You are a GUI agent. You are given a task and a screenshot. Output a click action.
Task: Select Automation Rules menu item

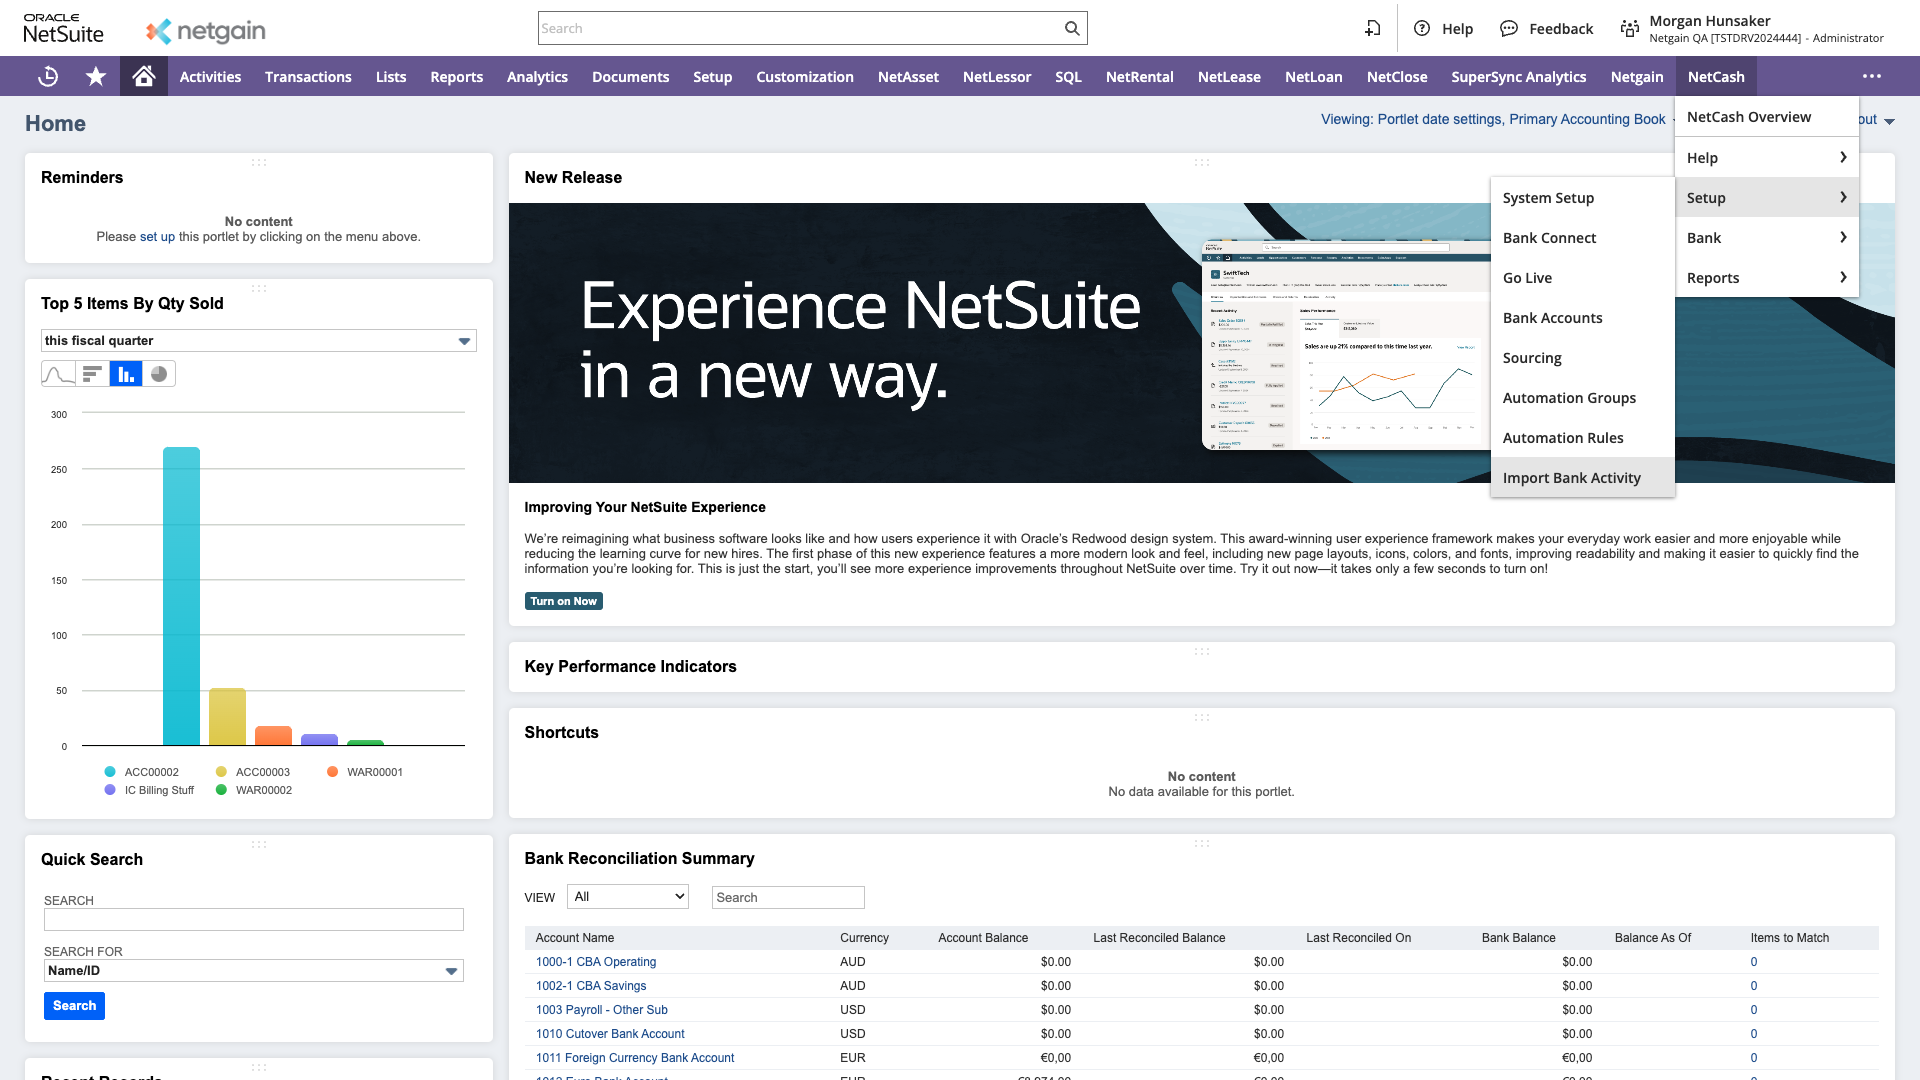[1582, 438]
